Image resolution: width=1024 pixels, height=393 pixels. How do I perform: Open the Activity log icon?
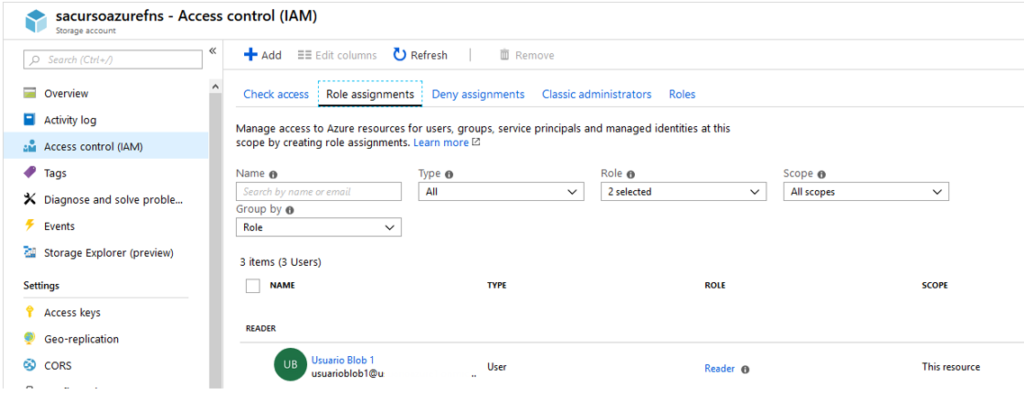point(29,120)
